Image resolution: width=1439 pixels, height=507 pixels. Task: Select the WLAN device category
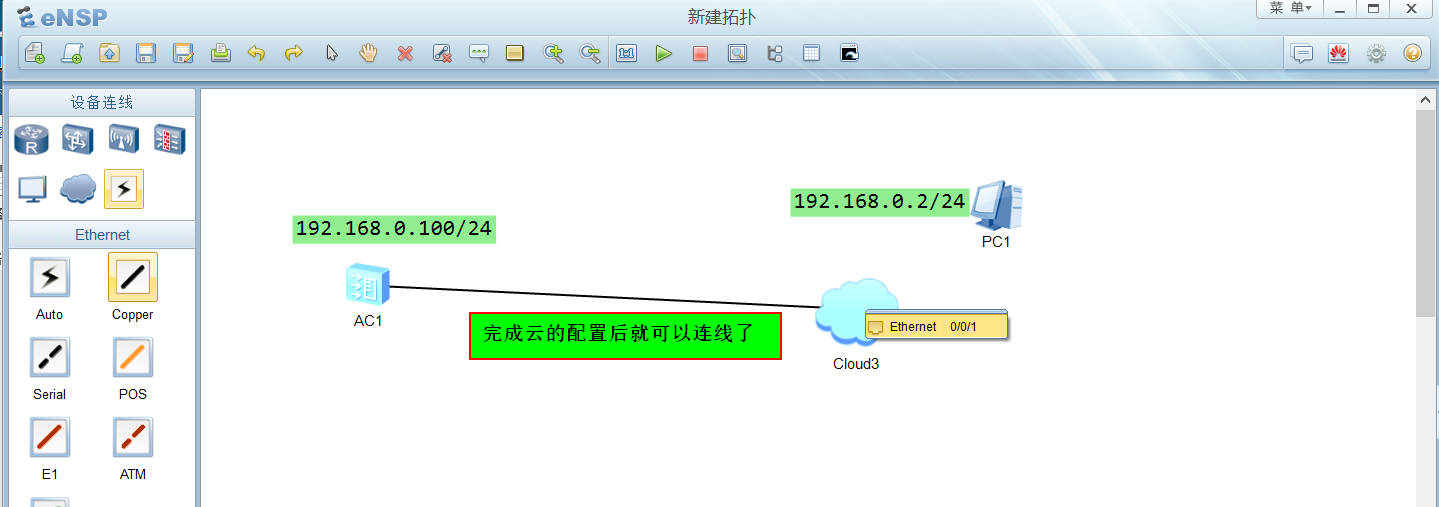click(123, 140)
